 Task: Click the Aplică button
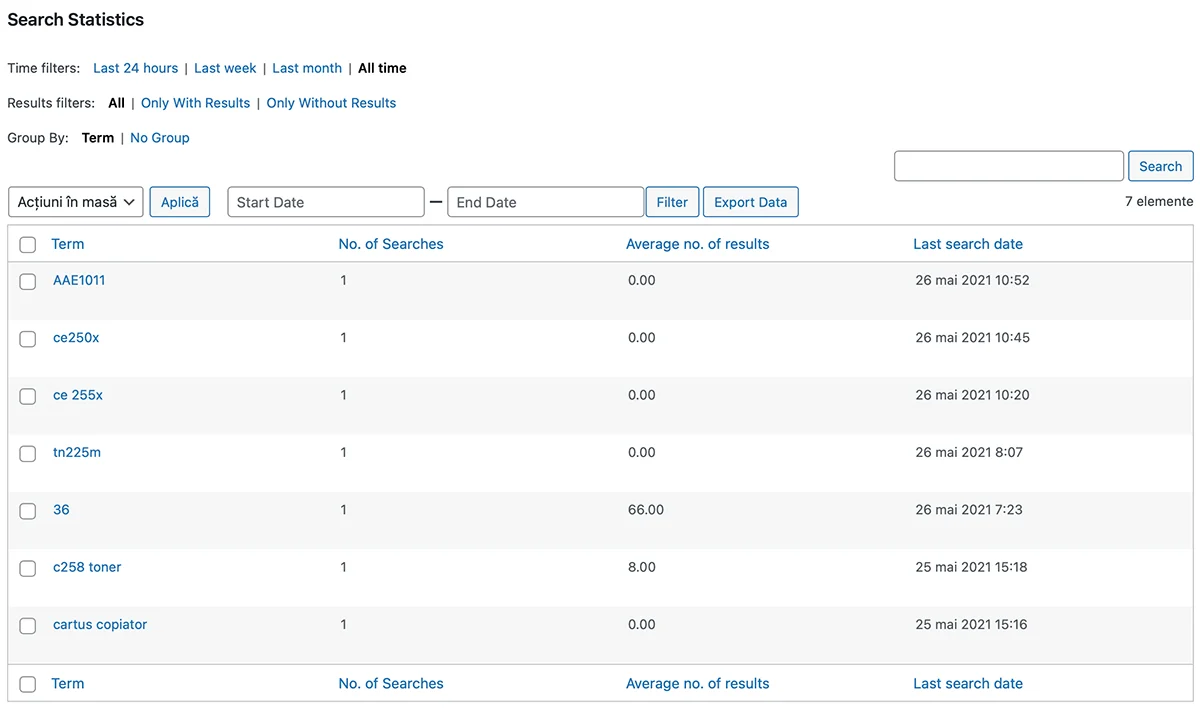point(180,202)
